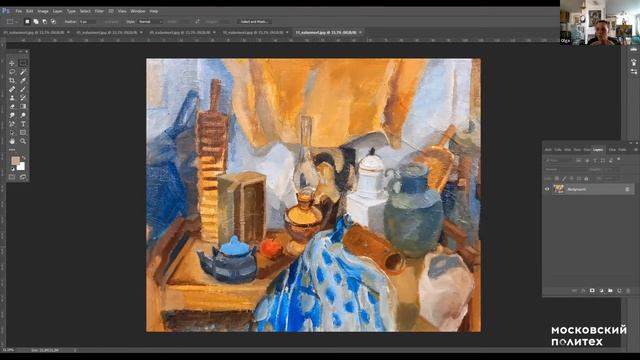Image resolution: width=640 pixels, height=360 pixels.
Task: Open the background color picker
Action: click(22, 167)
